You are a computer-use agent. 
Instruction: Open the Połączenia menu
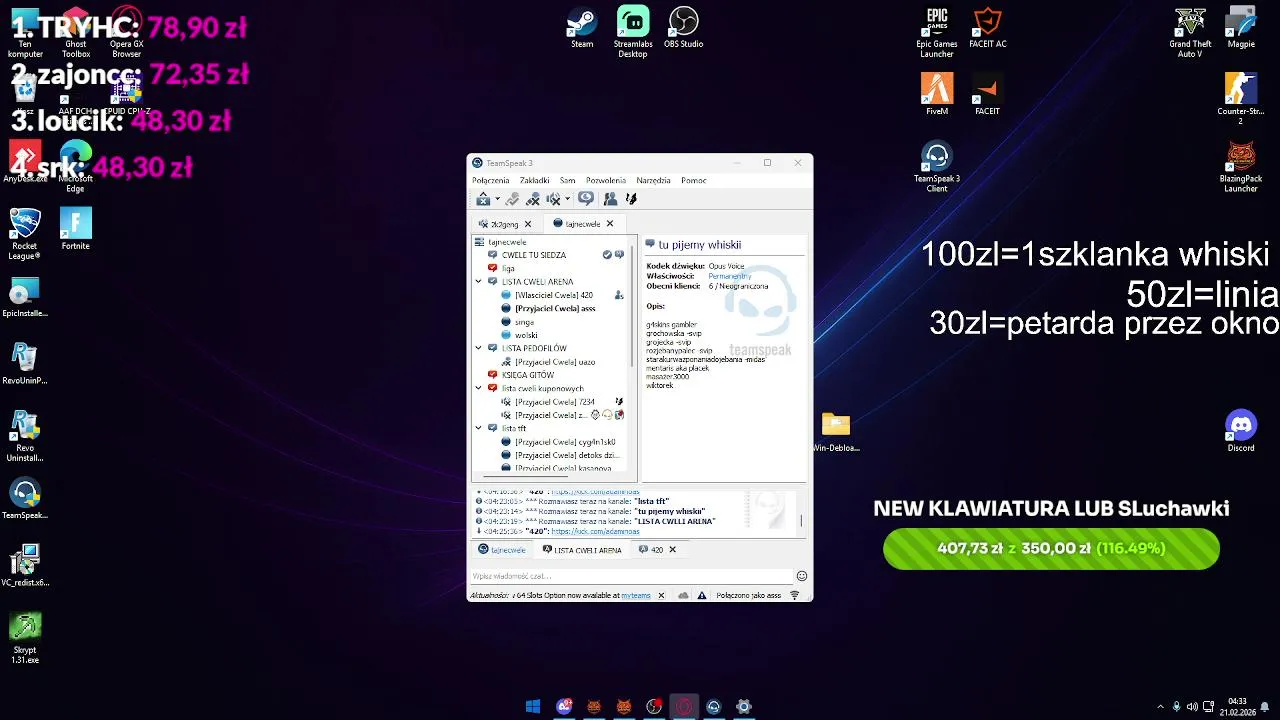click(x=491, y=181)
